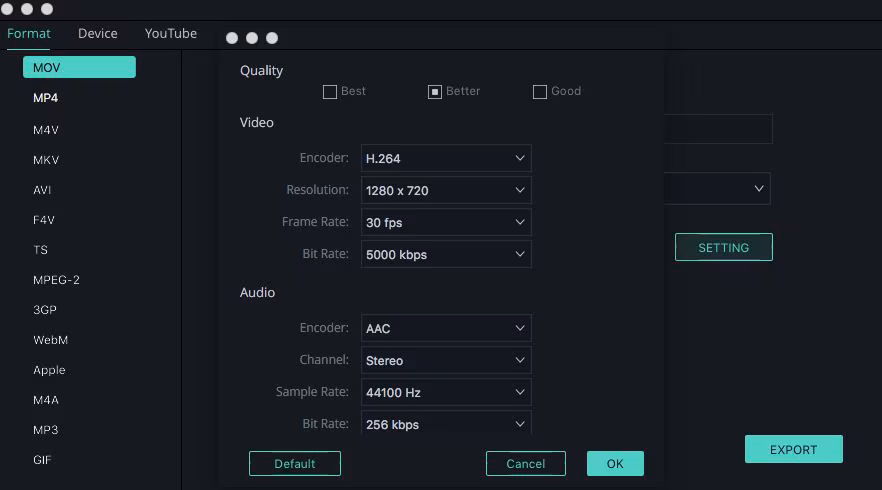Switch to the YouTube tab
This screenshot has width=882, height=490.
[171, 33]
